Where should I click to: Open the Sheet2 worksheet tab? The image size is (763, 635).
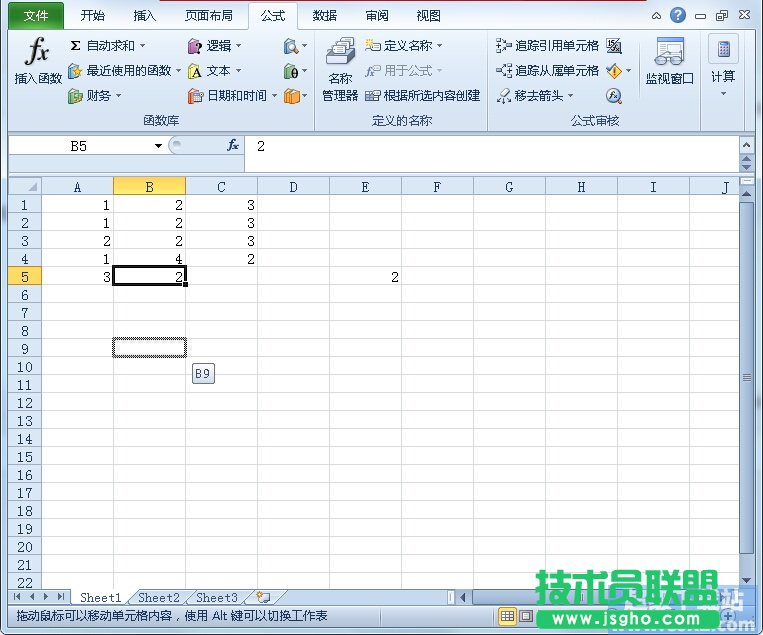(x=159, y=598)
